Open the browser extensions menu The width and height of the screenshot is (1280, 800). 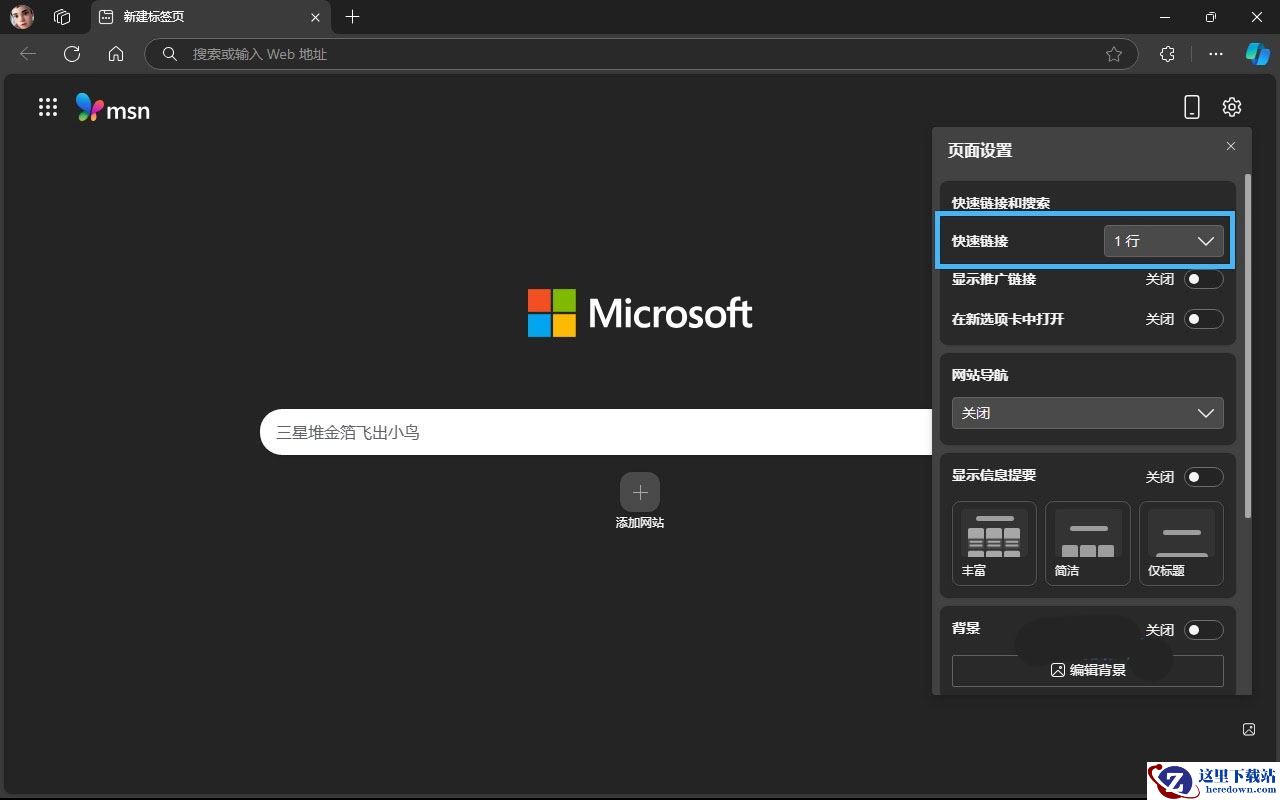click(x=1167, y=54)
